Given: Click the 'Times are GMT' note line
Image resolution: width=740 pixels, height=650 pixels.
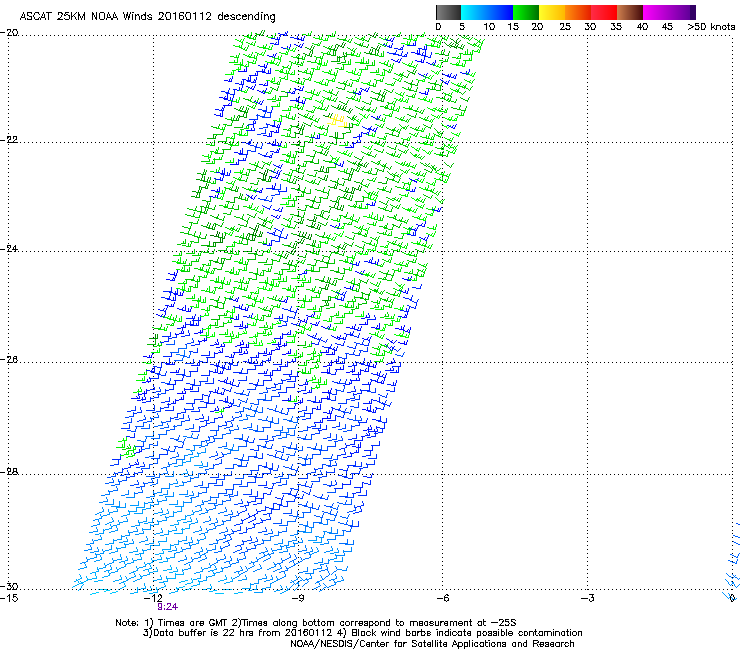Looking at the screenshot, I should click(x=316, y=623).
